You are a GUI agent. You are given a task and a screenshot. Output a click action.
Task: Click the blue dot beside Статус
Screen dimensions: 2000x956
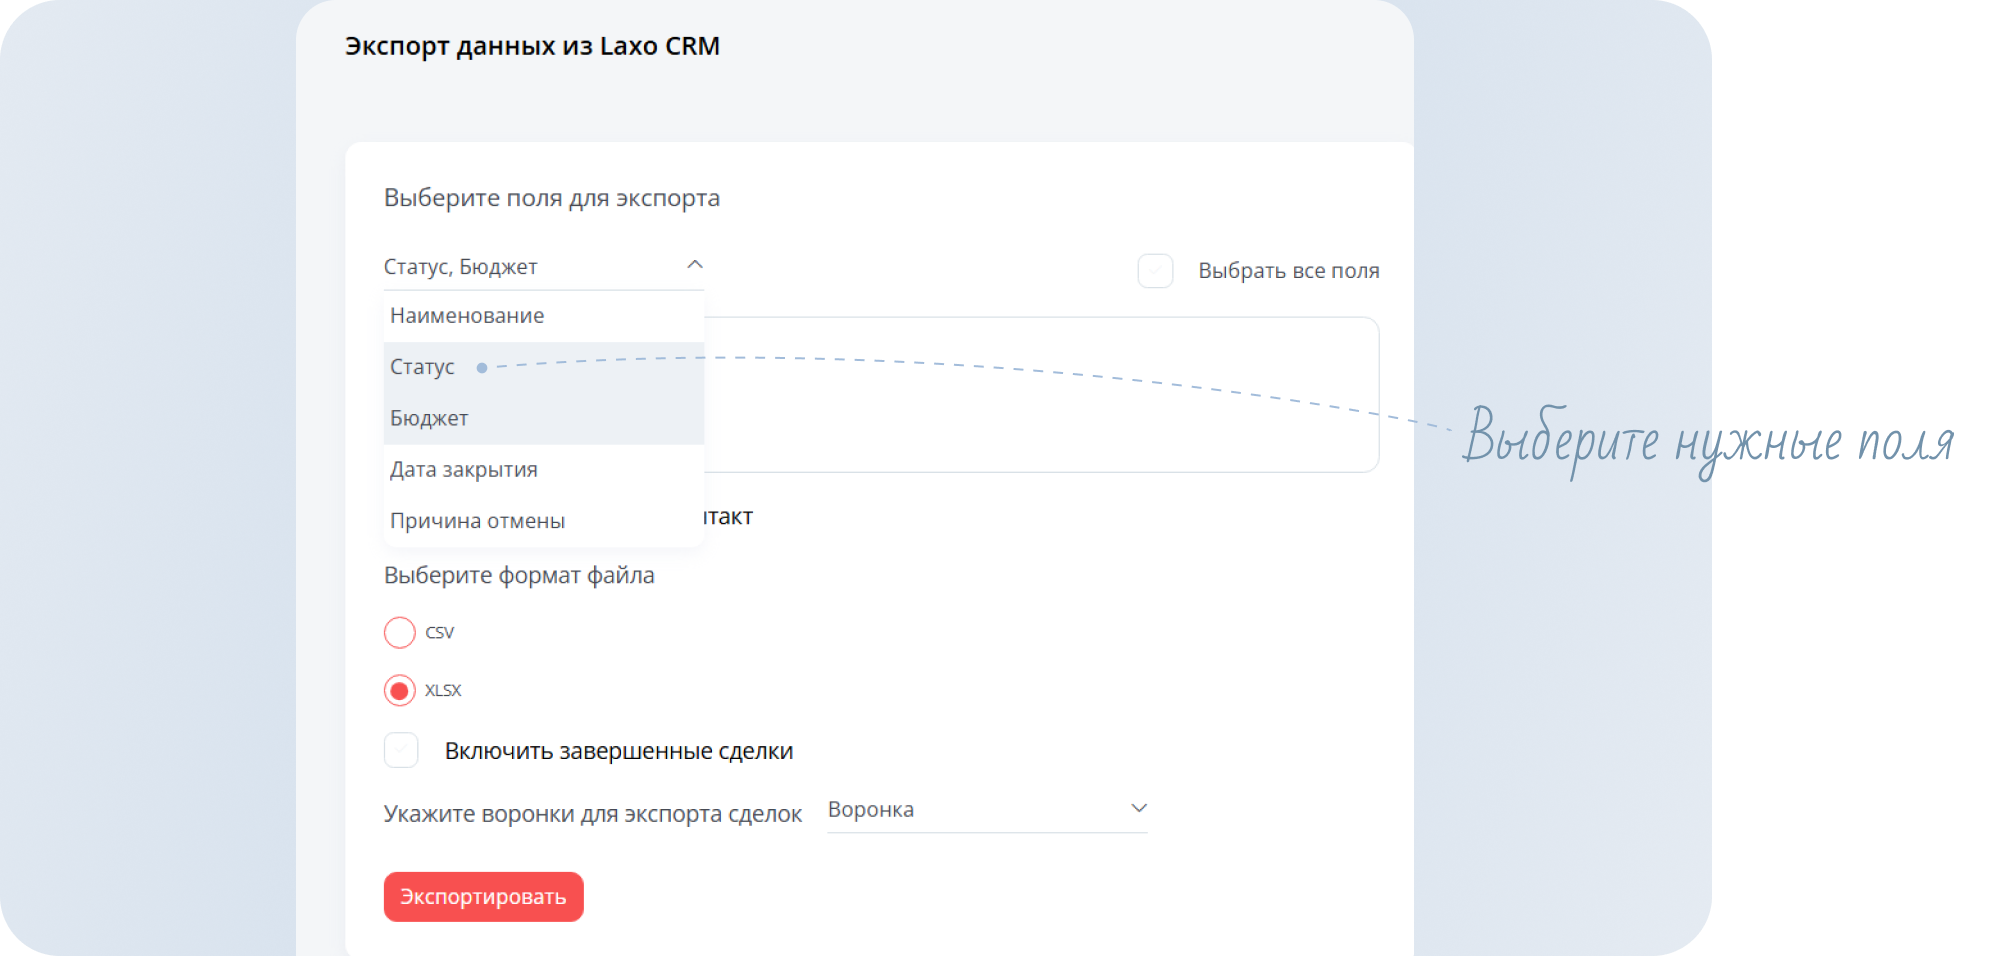point(482,368)
